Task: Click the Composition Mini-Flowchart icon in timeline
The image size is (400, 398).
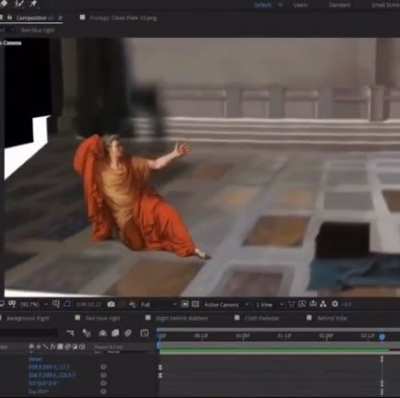Action: click(x=71, y=333)
